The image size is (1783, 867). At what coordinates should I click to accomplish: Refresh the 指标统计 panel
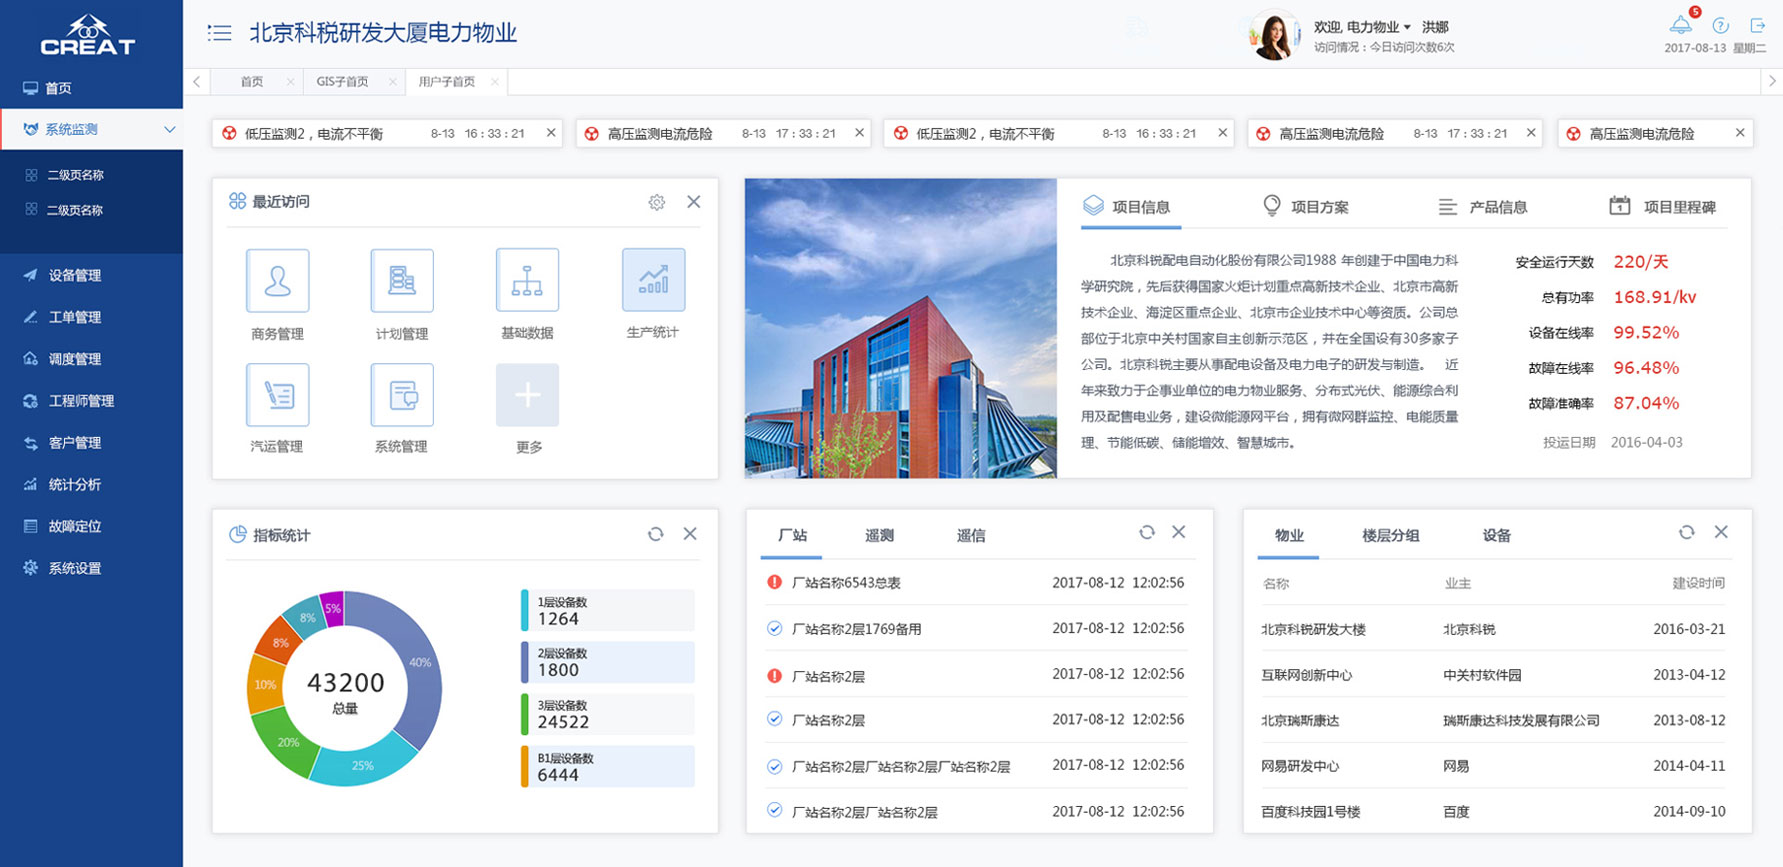pos(655,534)
